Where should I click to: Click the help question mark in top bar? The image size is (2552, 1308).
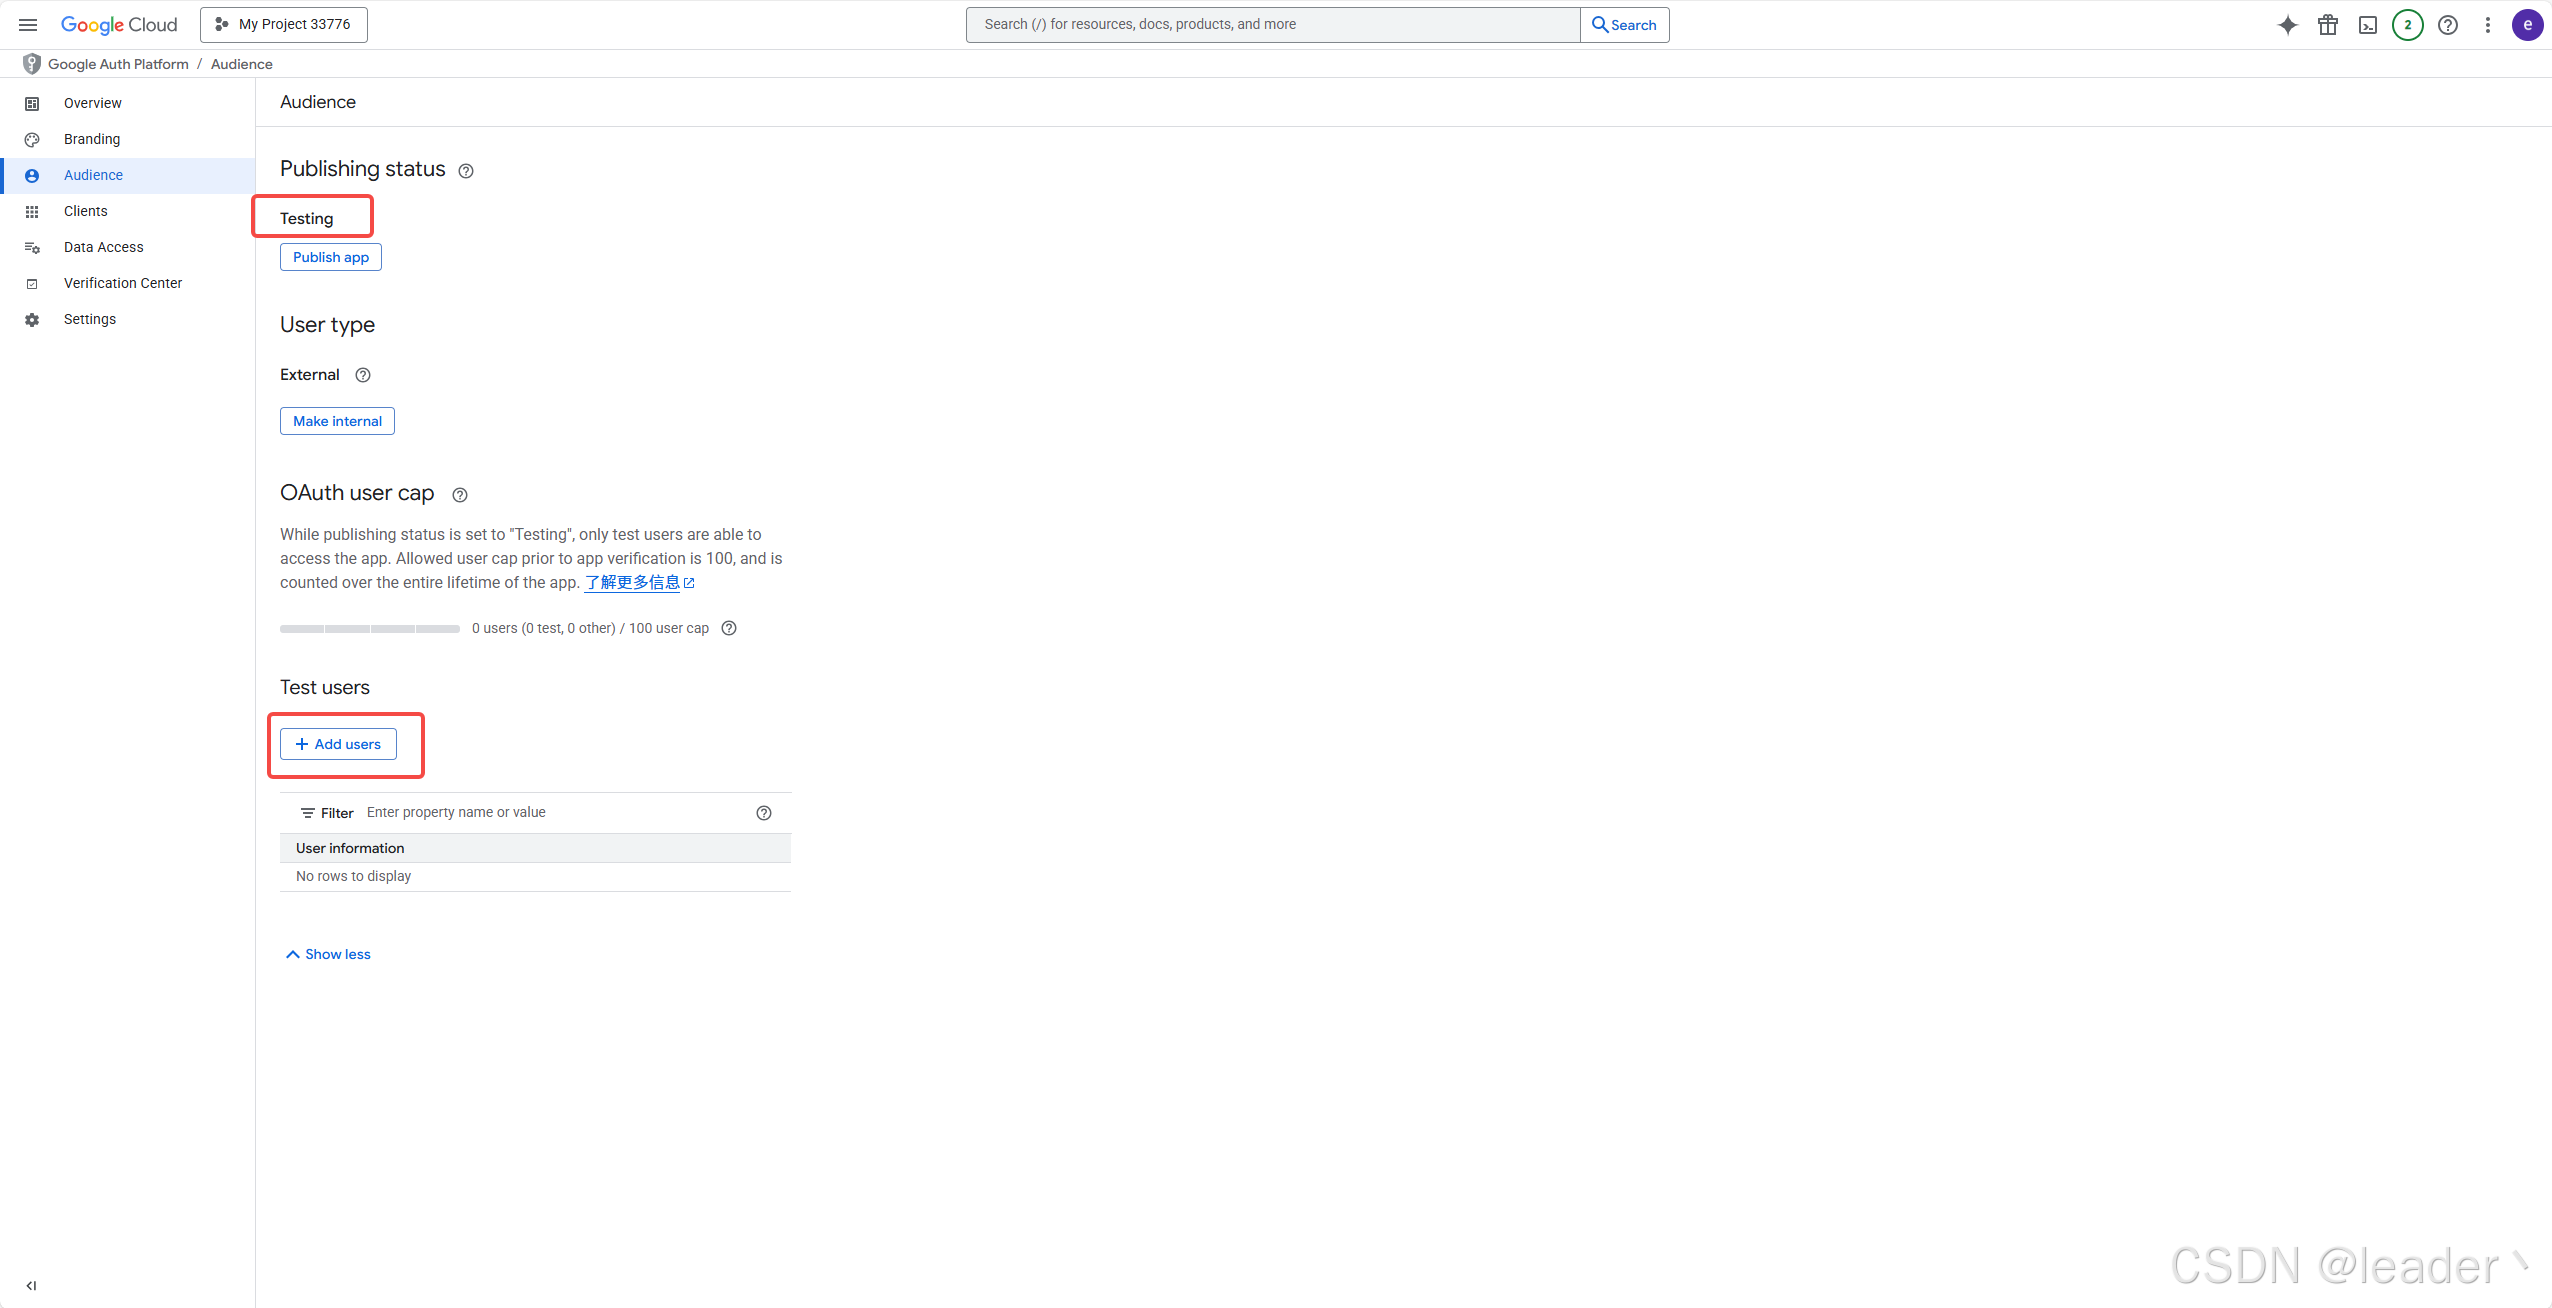[x=2448, y=25]
